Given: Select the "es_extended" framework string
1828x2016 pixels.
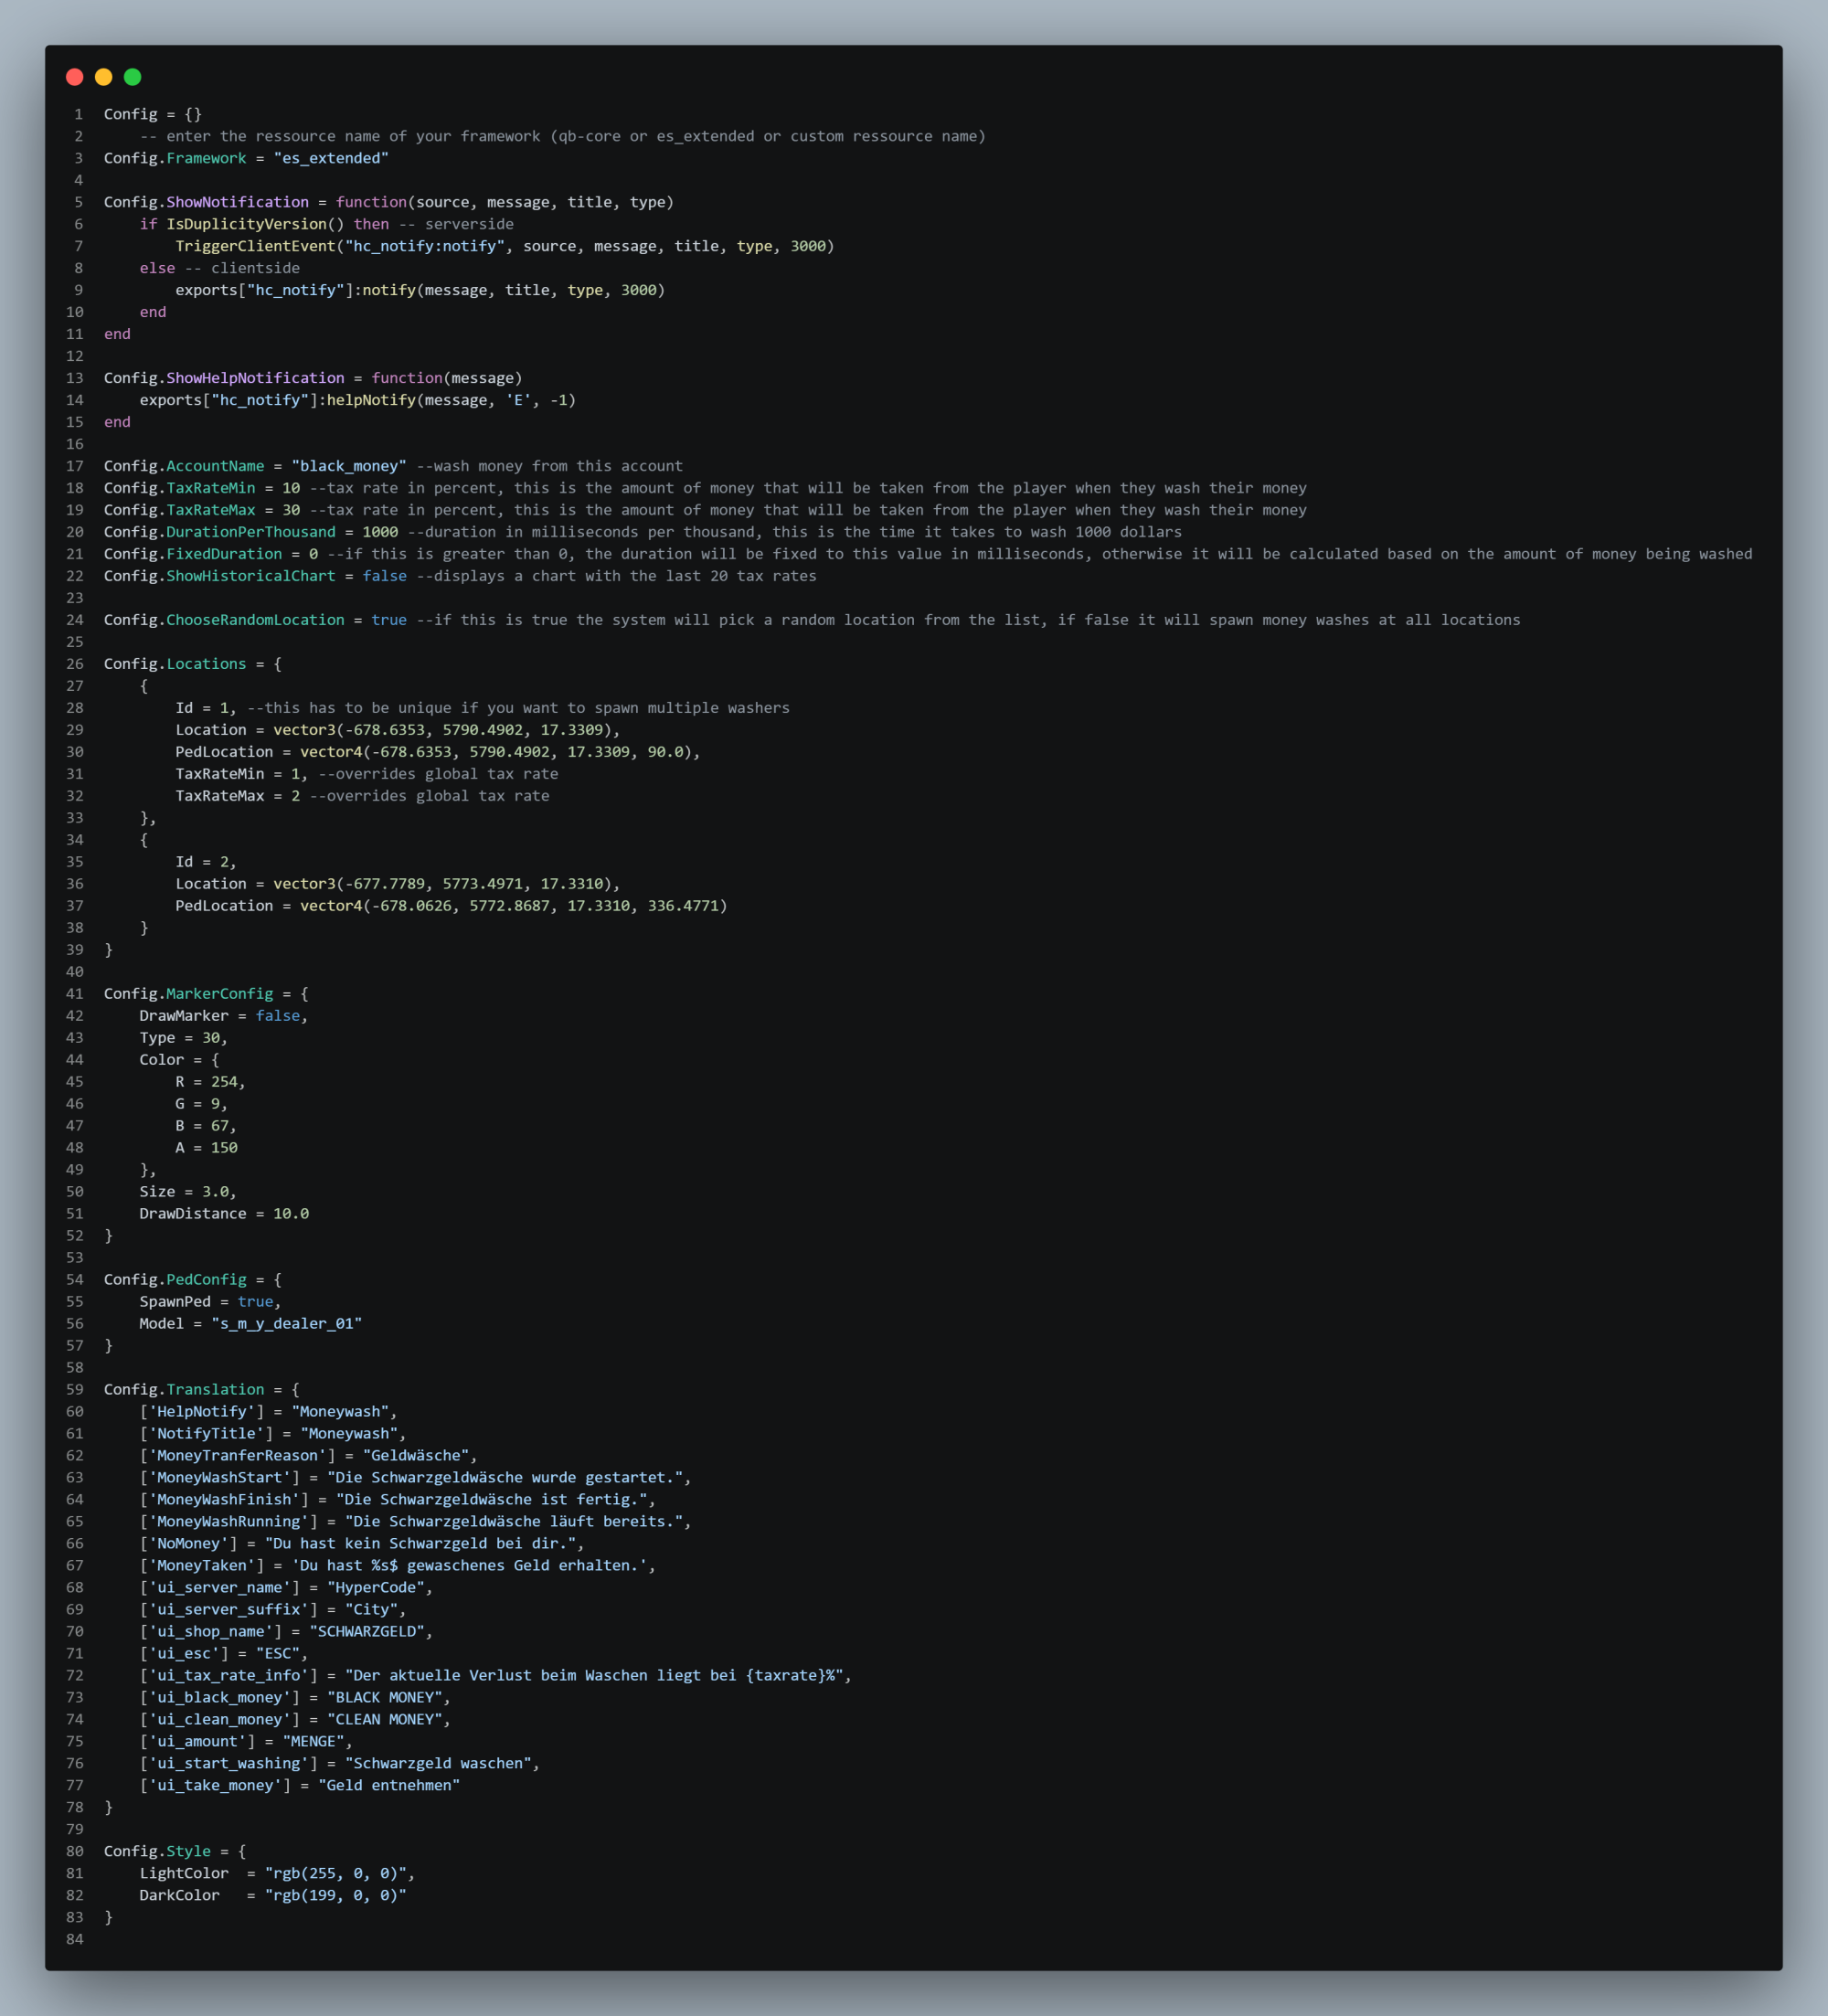Looking at the screenshot, I should coord(331,158).
